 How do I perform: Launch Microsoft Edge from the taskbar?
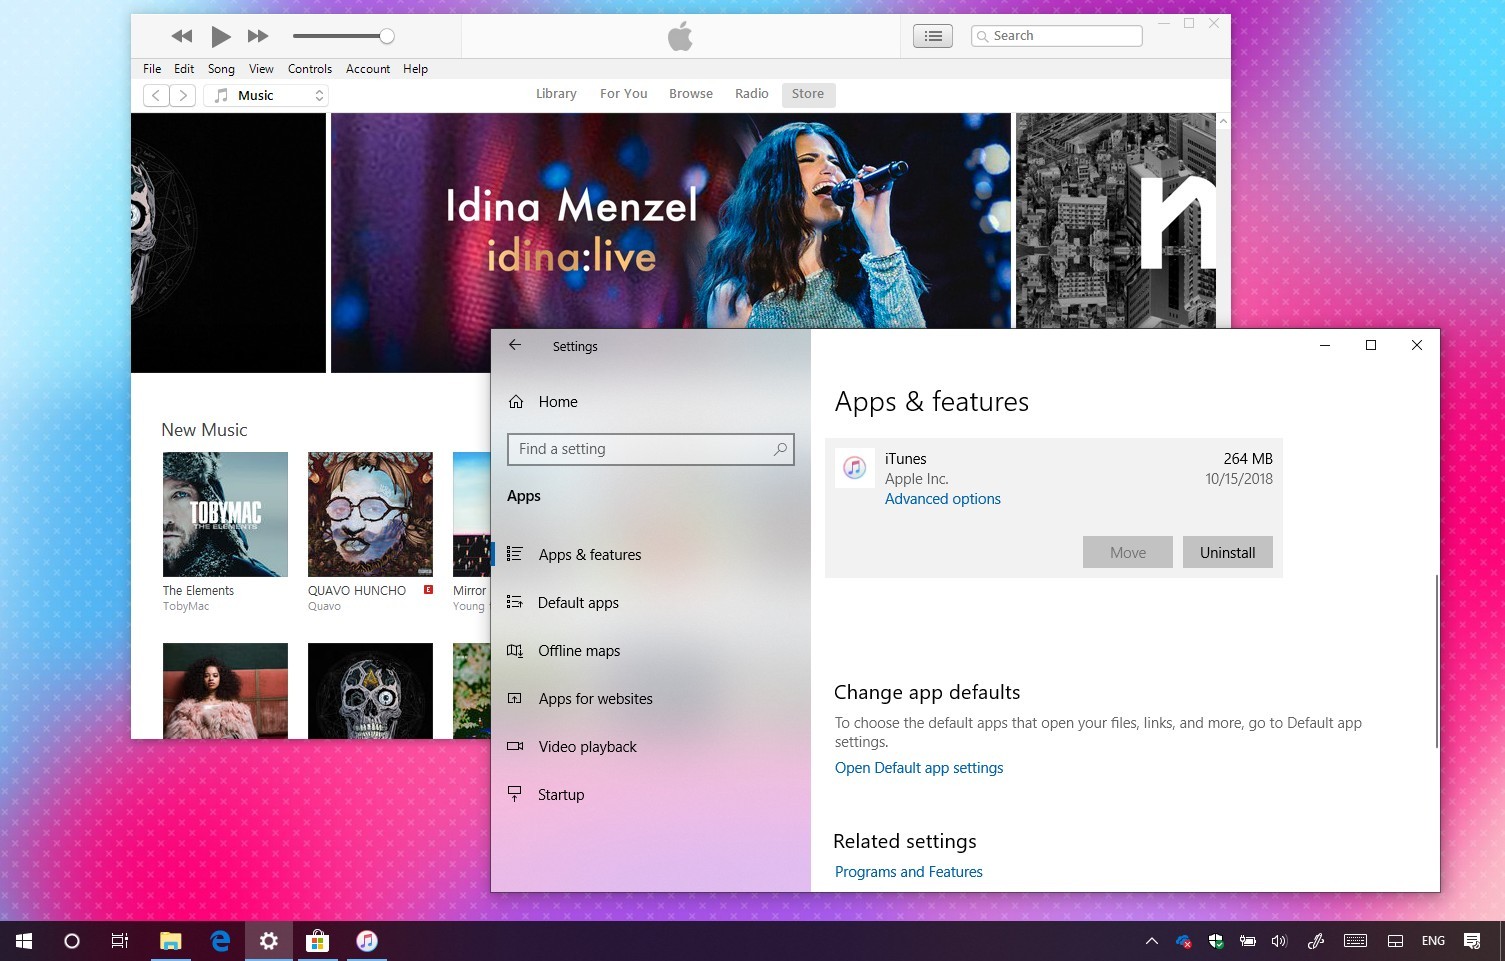(x=220, y=941)
